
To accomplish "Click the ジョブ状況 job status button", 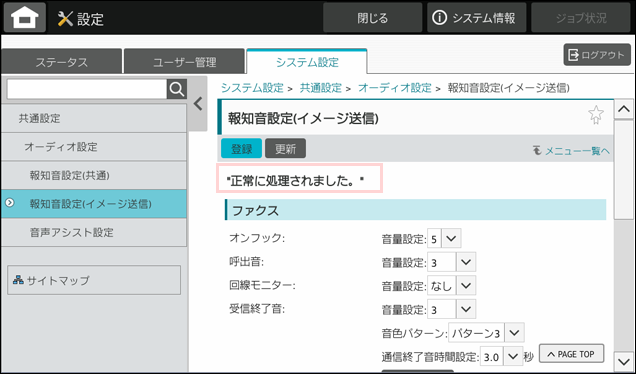I will [x=581, y=18].
